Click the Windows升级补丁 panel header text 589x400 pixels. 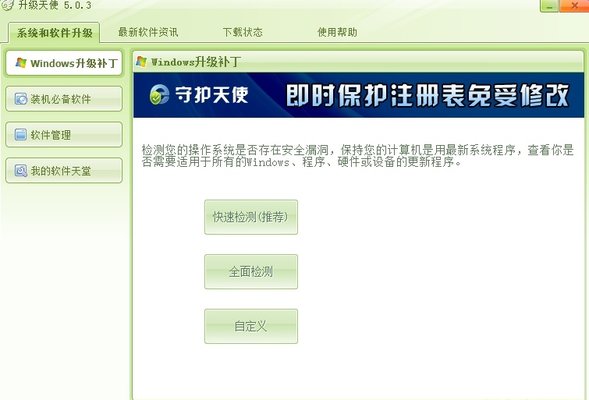(196, 62)
